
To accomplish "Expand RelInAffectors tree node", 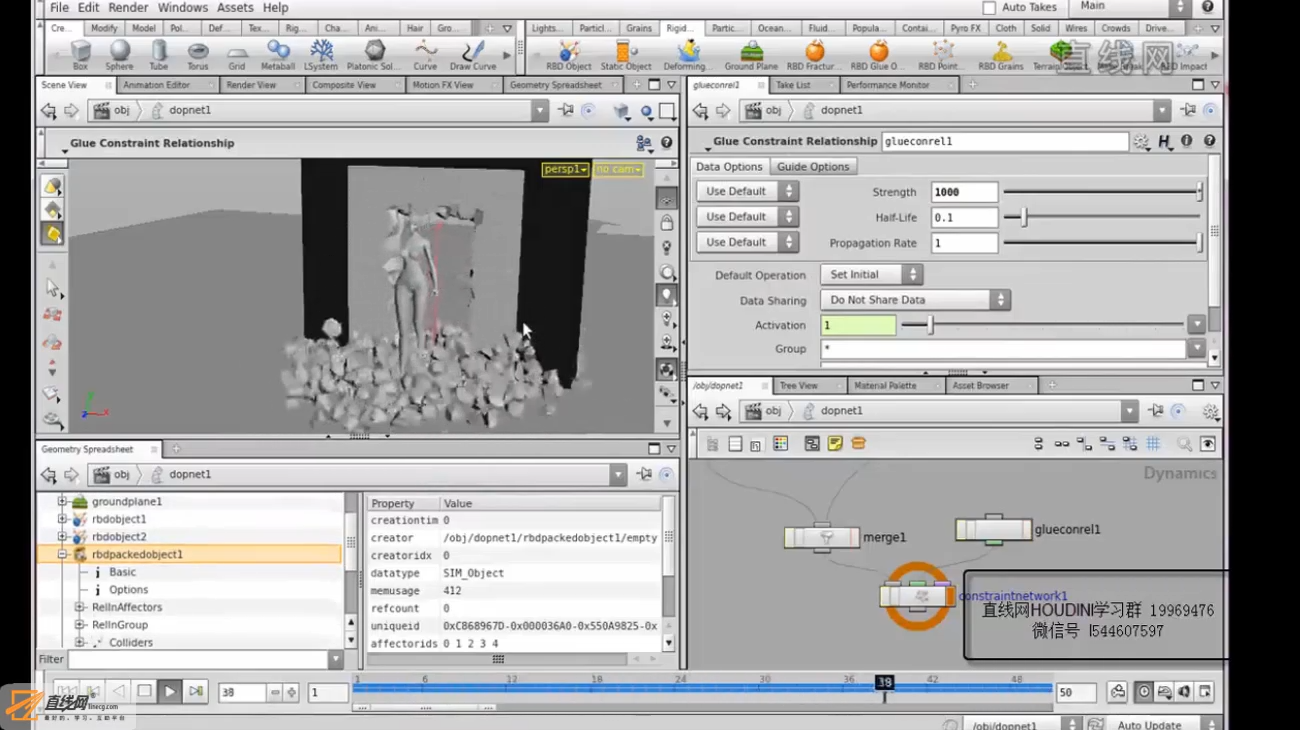I will [x=80, y=607].
